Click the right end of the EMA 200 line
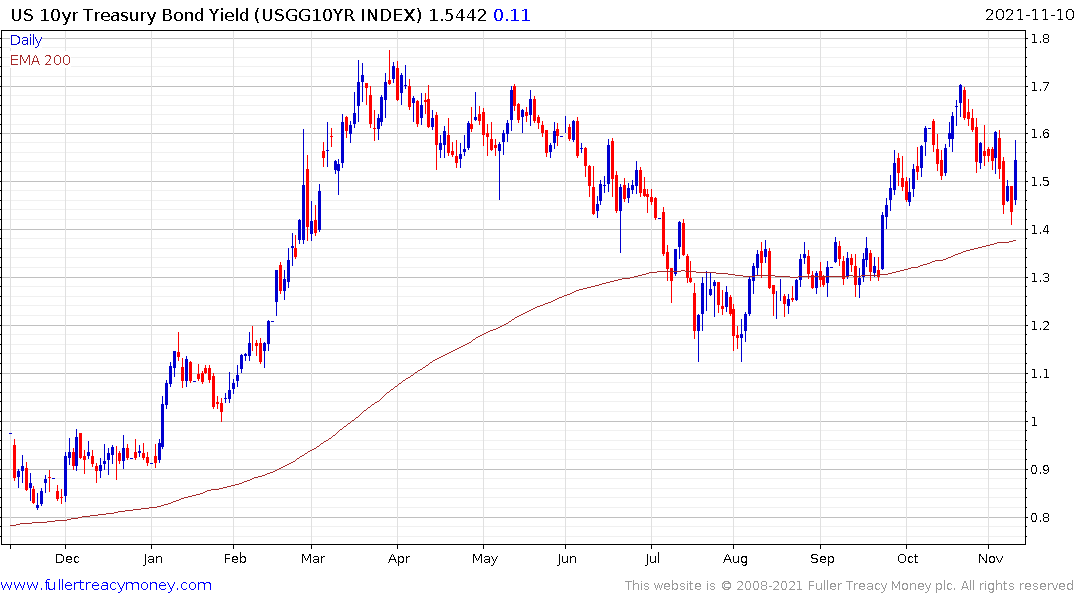Screen dimensions: 1075x600 [1015, 241]
